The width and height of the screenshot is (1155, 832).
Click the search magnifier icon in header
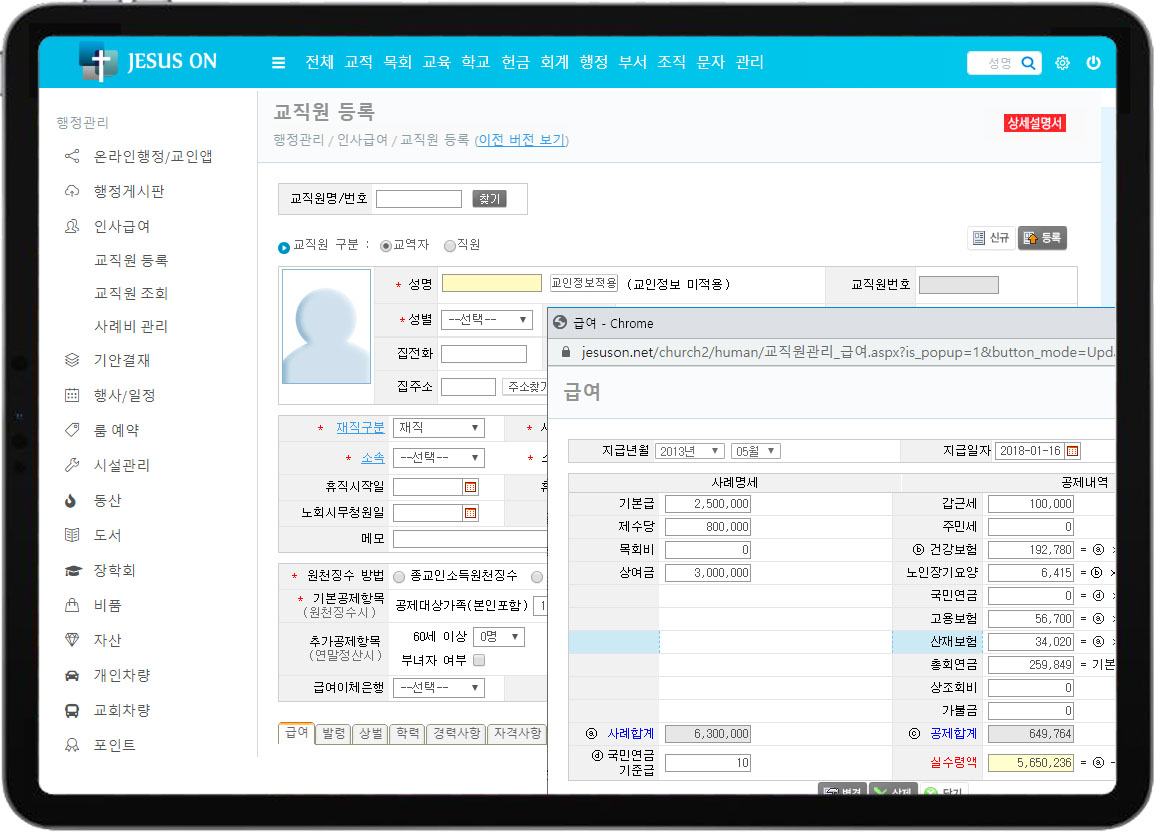click(1027, 63)
